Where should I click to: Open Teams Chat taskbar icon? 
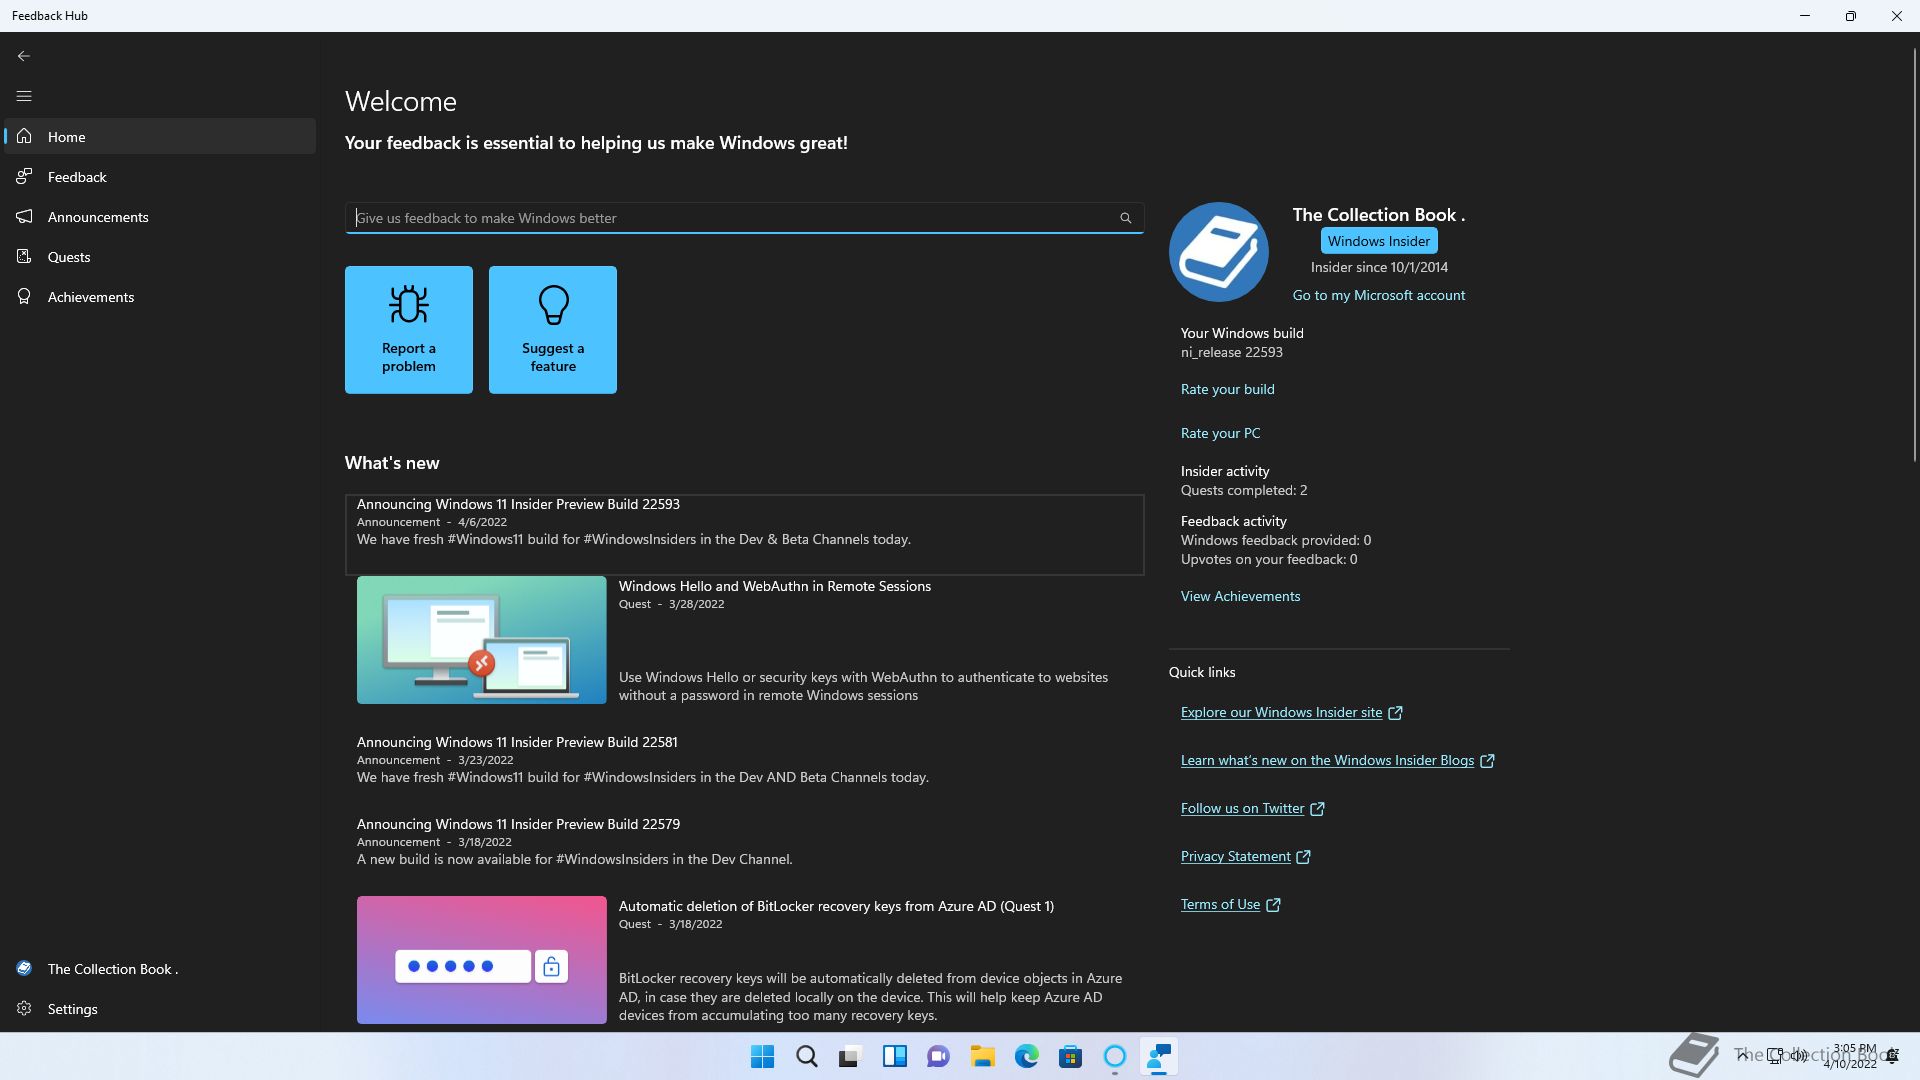(938, 1057)
